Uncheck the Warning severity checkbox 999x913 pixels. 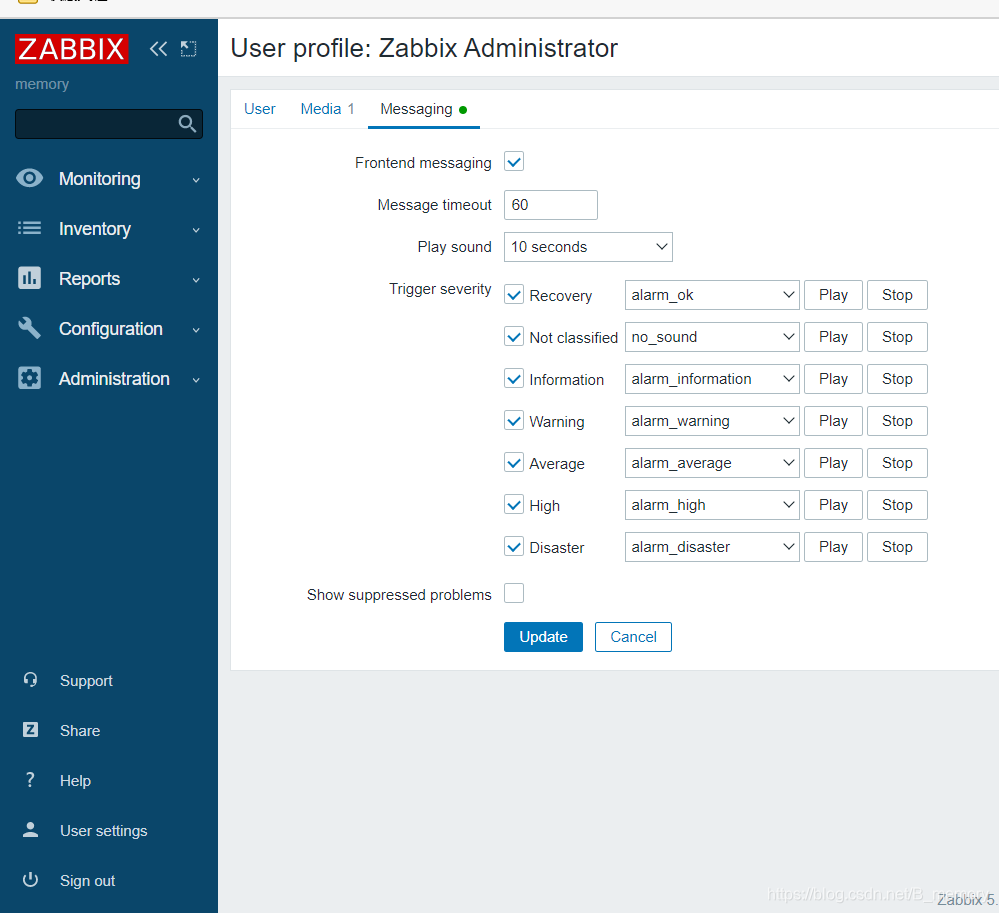point(514,421)
